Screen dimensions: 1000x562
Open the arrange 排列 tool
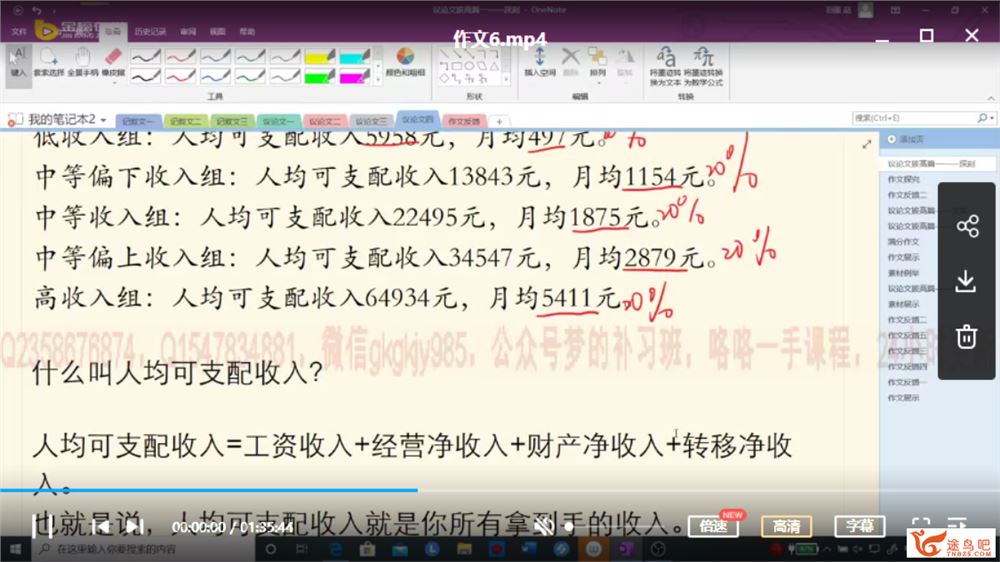598,63
